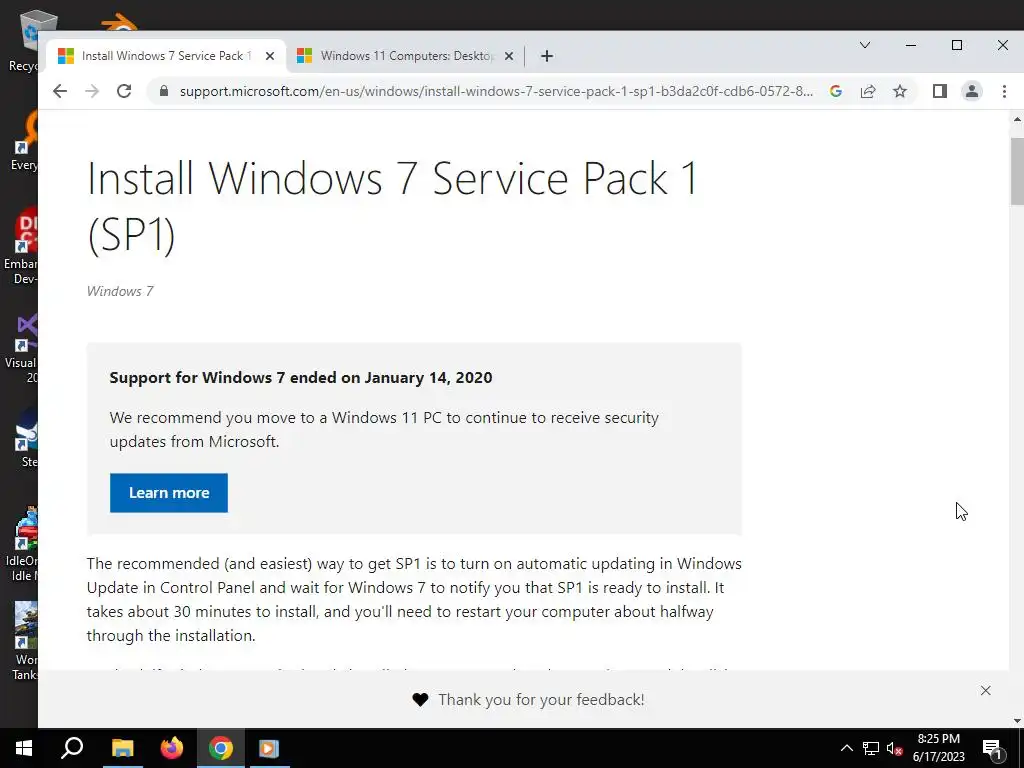Expand the tab search chevron
This screenshot has width=1024, height=768.
(865, 45)
